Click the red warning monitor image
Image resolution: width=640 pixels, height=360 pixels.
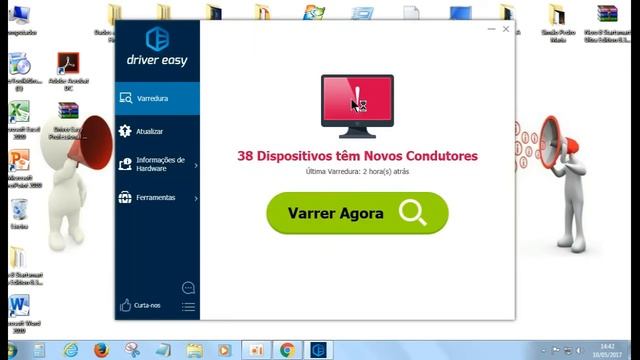(x=357, y=106)
